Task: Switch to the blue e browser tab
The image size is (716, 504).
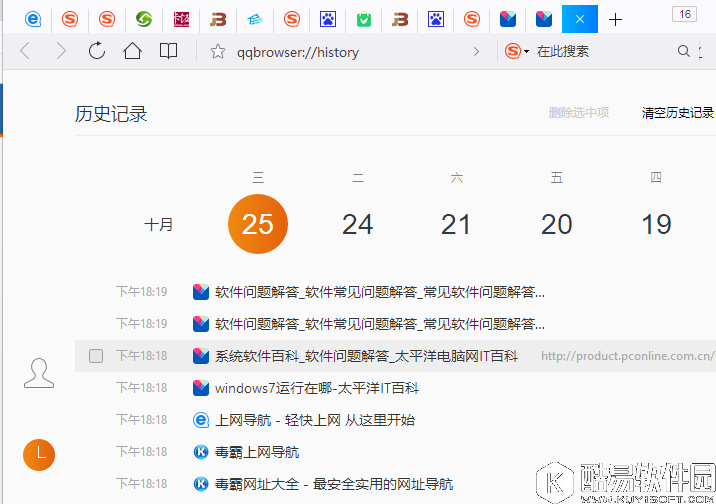Action: [x=33, y=19]
